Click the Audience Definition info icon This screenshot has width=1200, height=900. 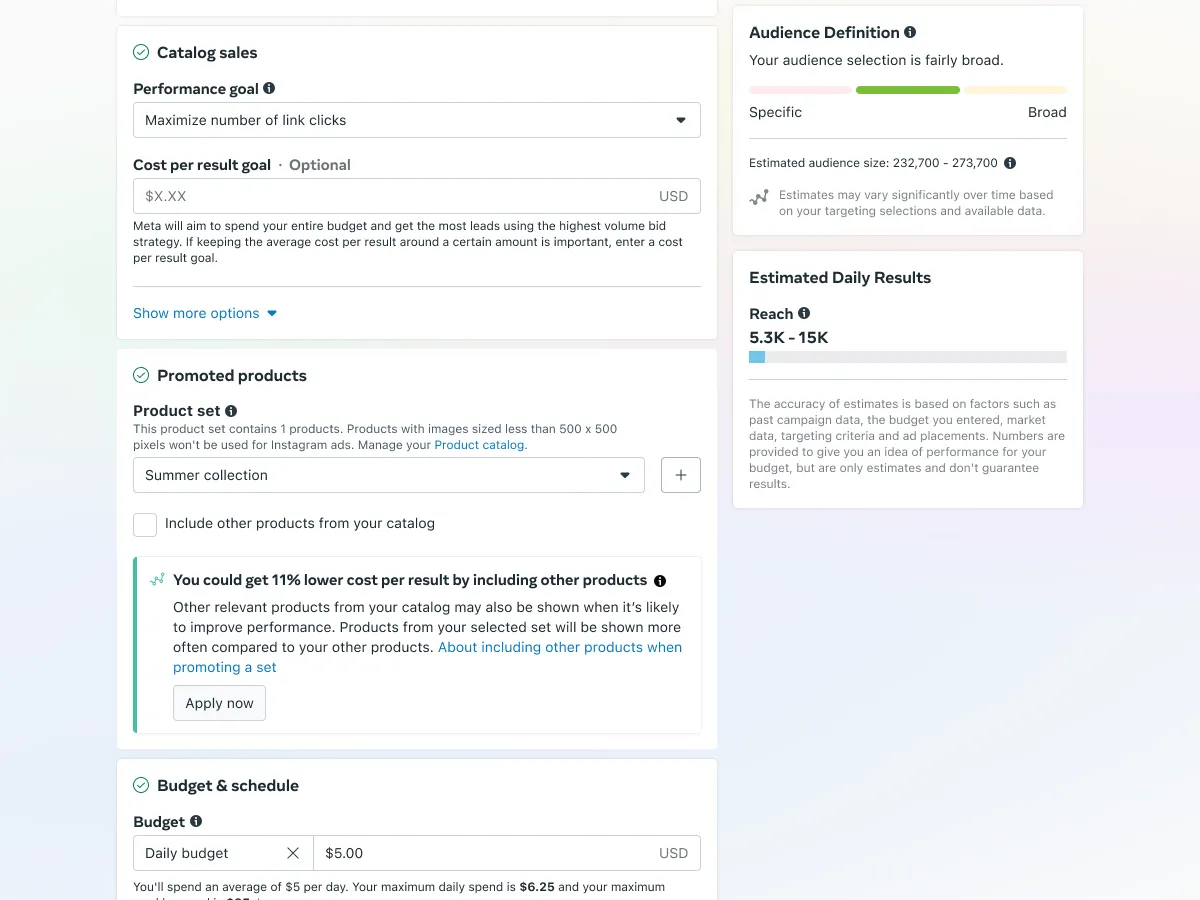coord(910,32)
